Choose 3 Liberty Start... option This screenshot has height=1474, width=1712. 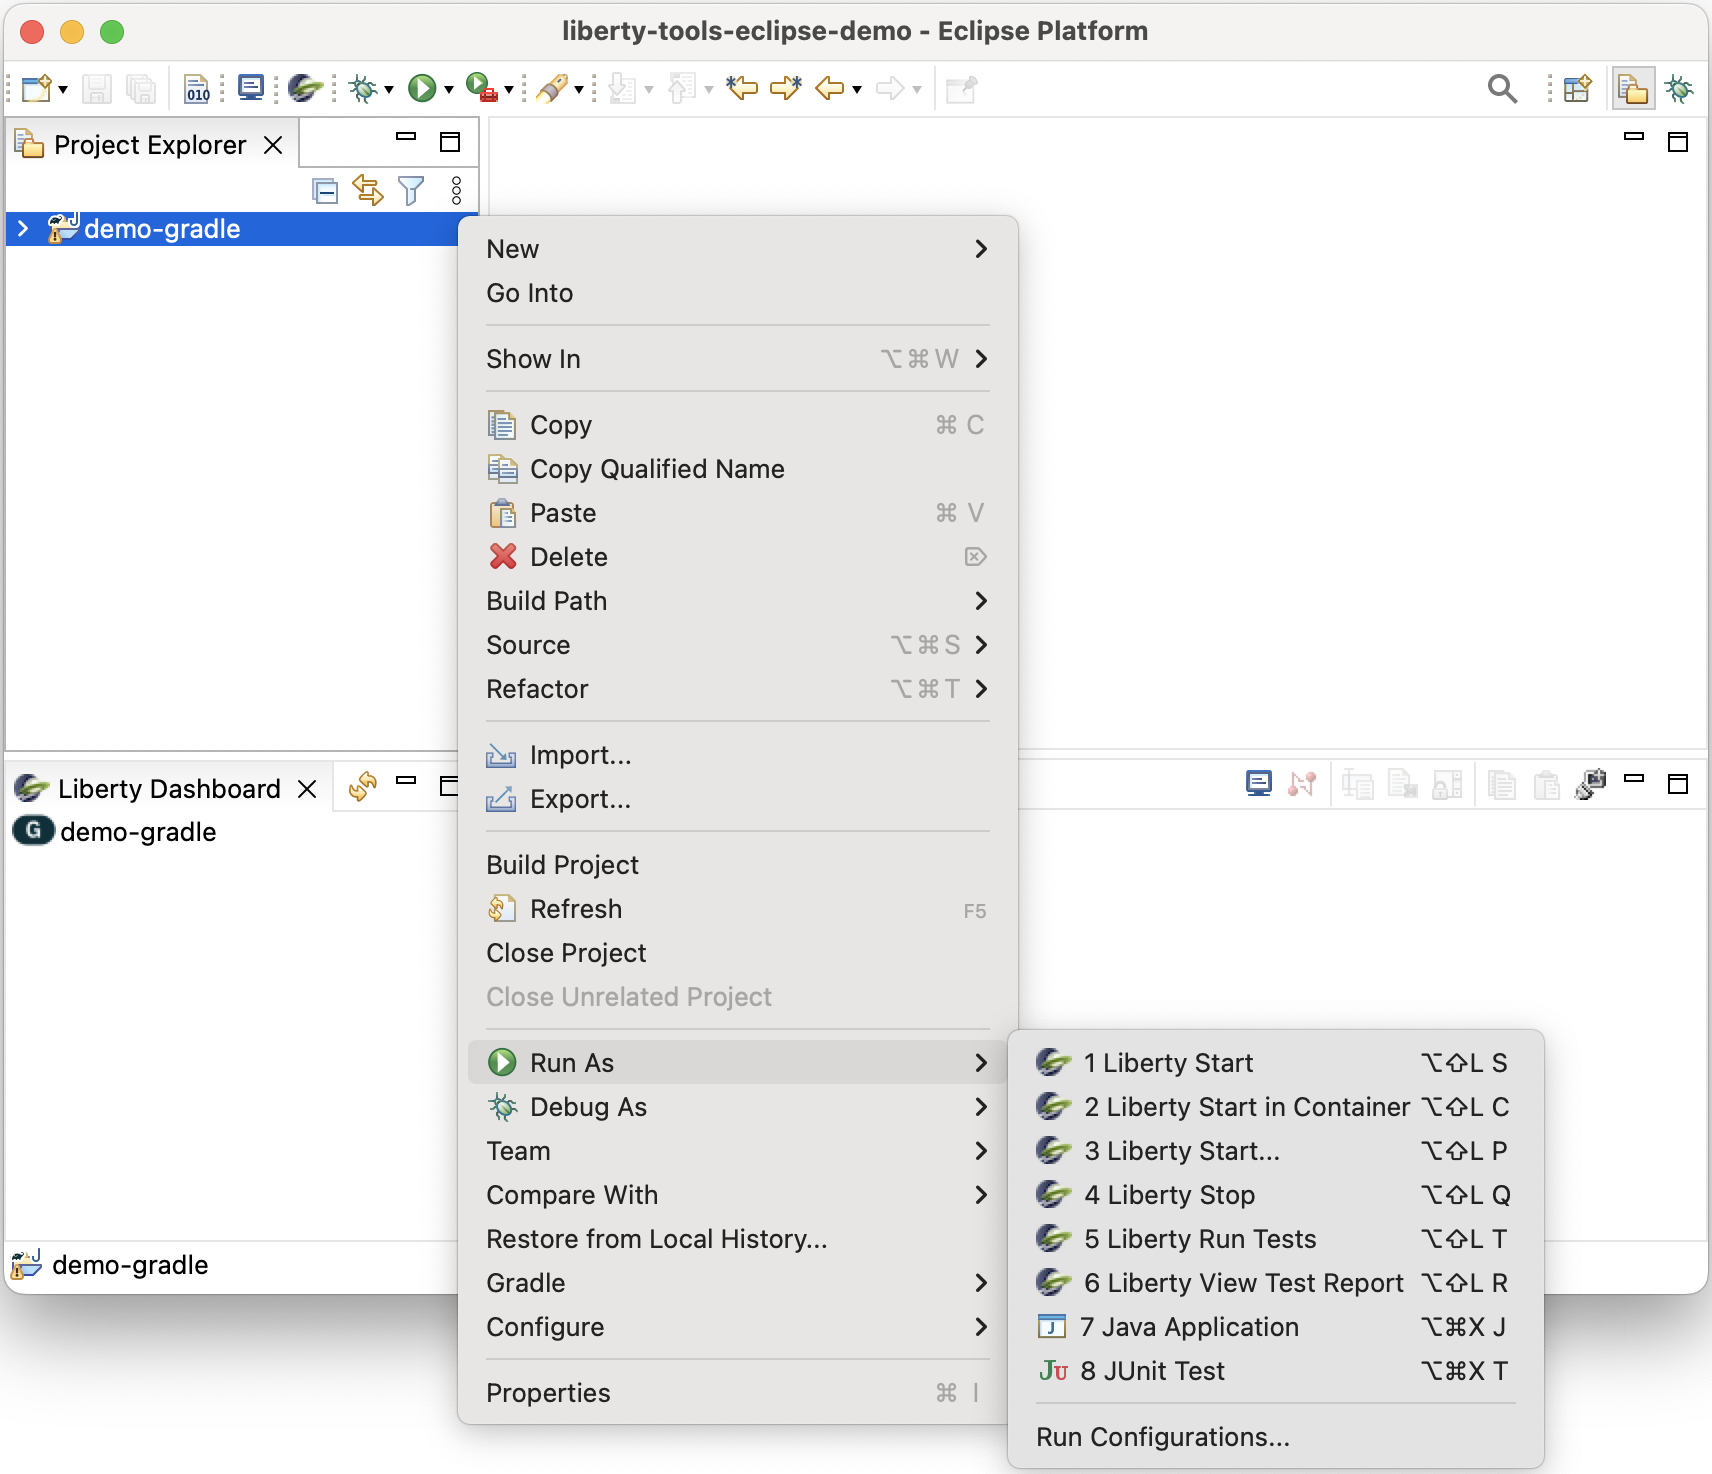pyautogui.click(x=1275, y=1151)
